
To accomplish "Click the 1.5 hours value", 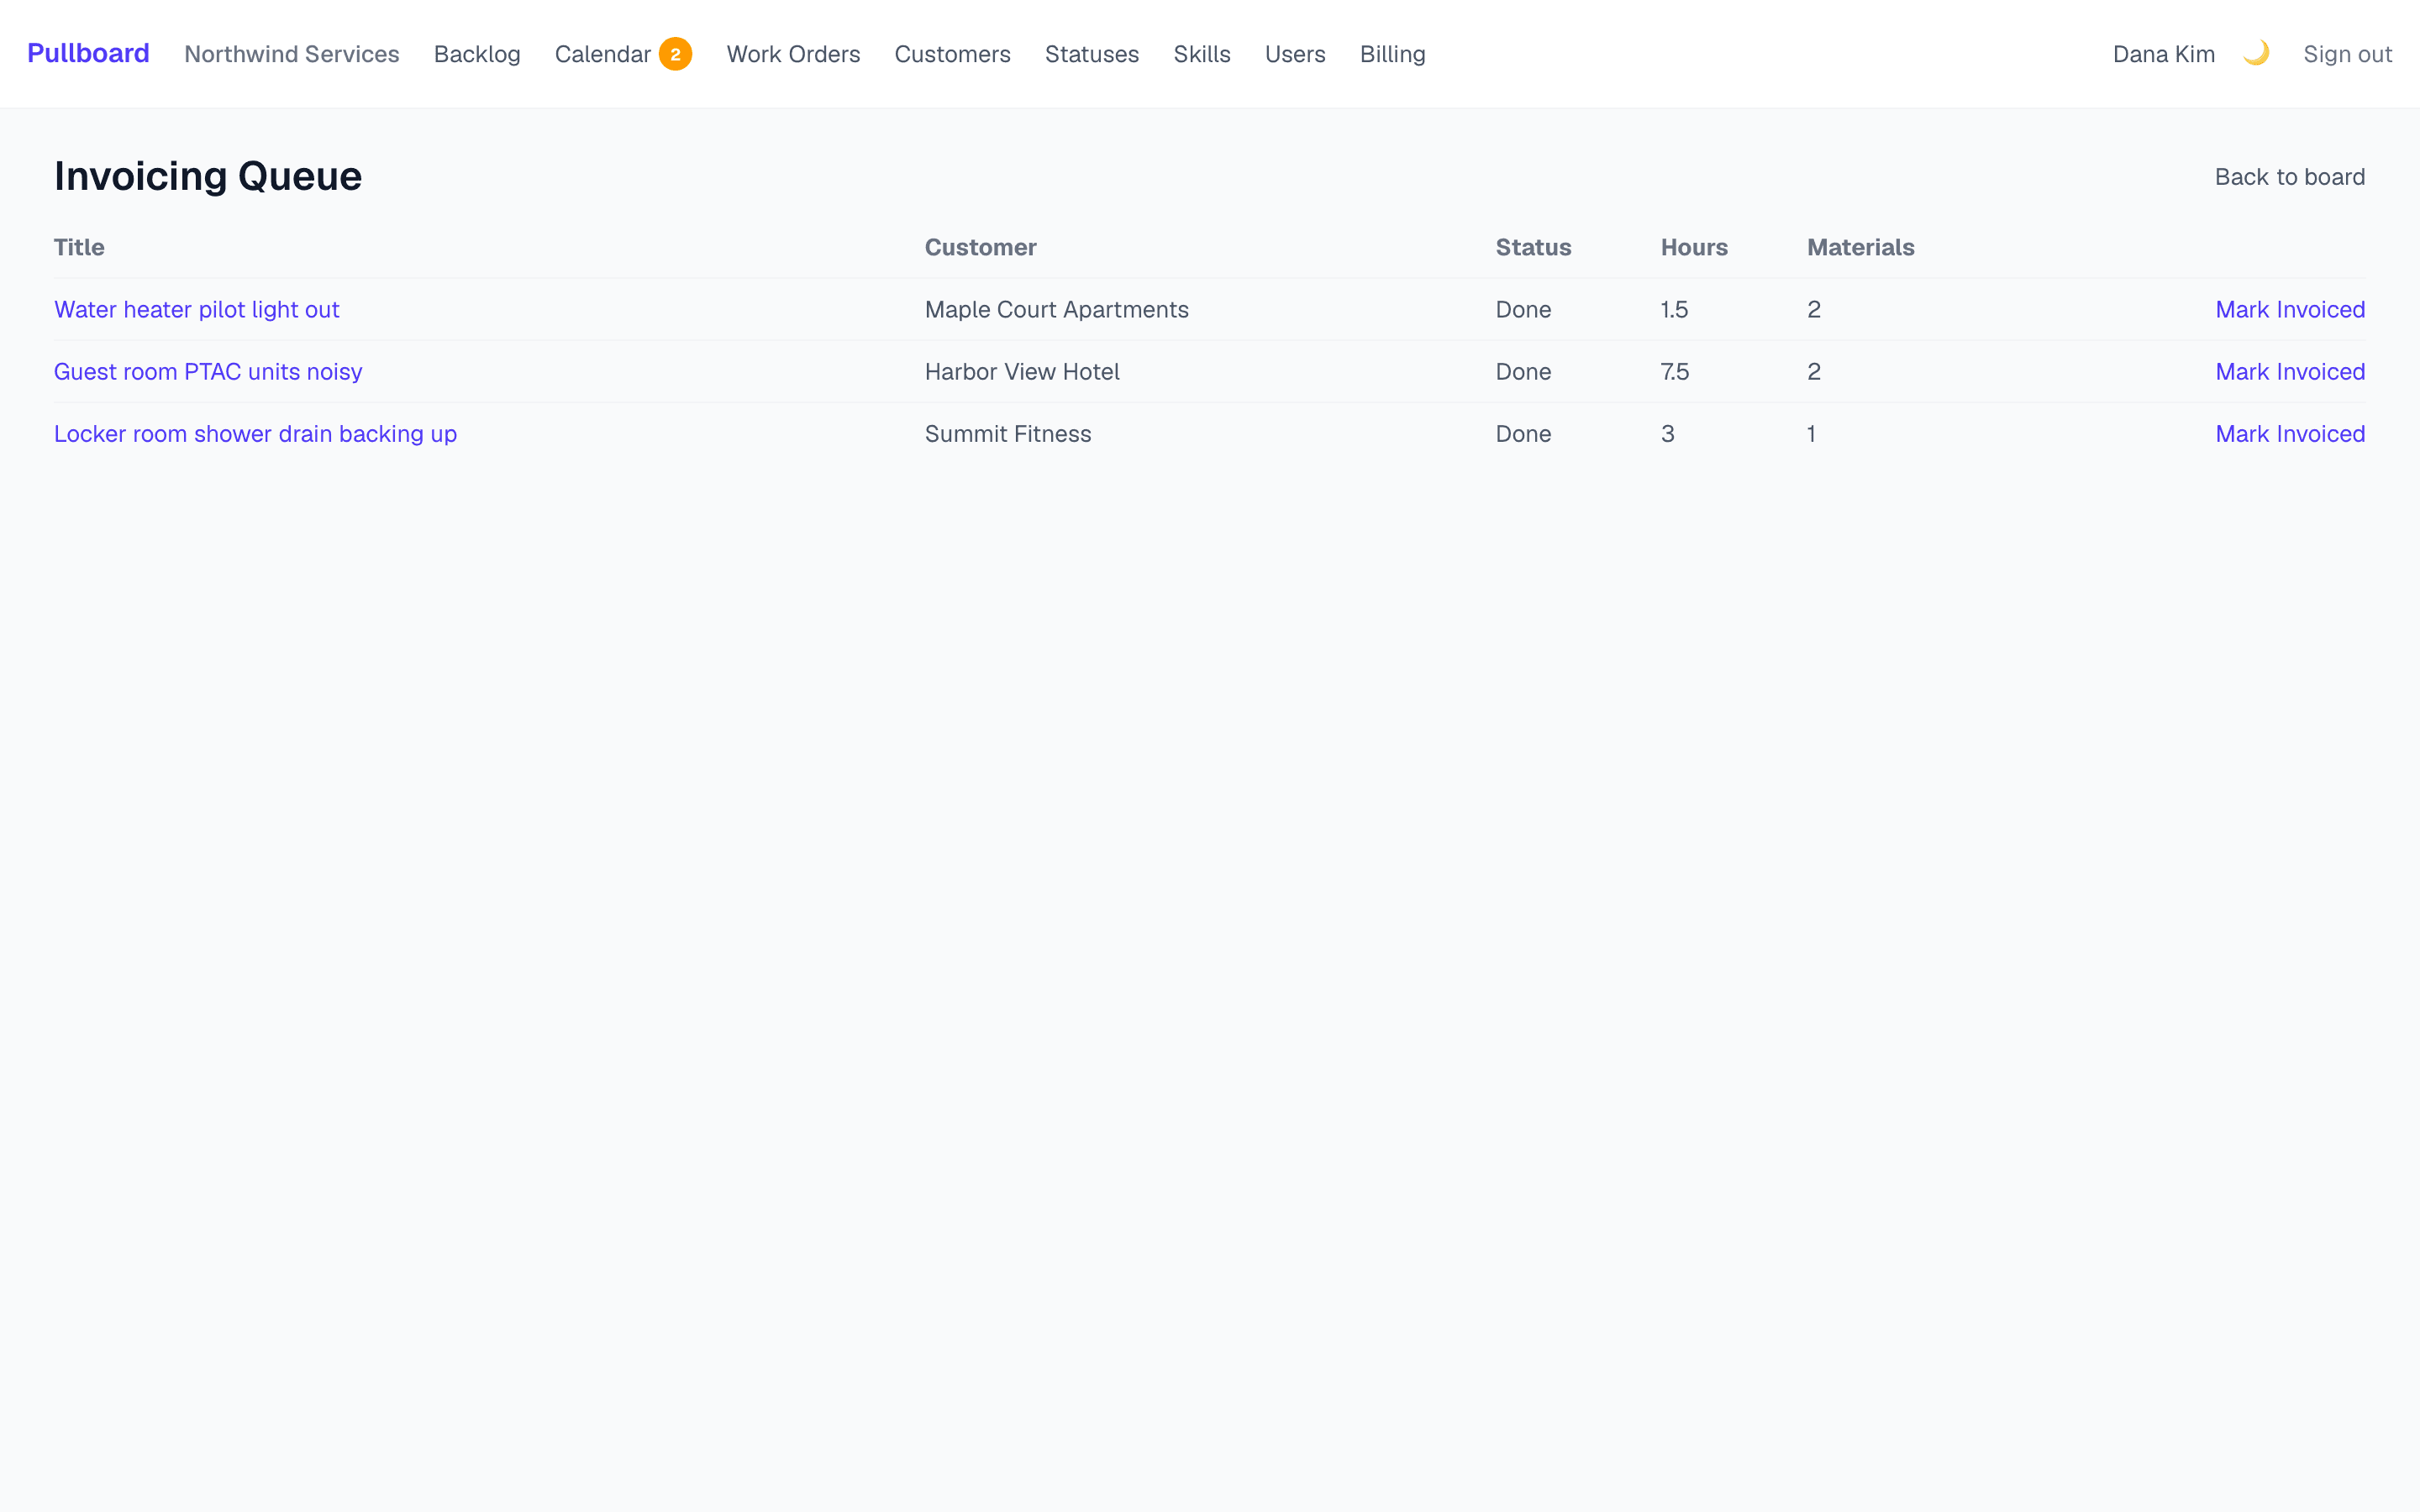I will [x=1674, y=310].
